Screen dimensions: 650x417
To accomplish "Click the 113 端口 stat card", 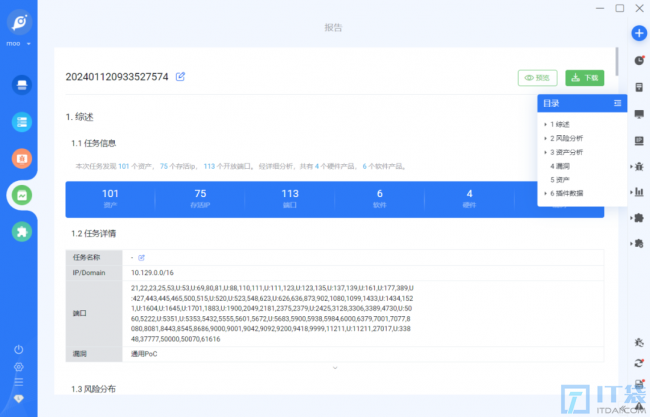I will click(290, 199).
